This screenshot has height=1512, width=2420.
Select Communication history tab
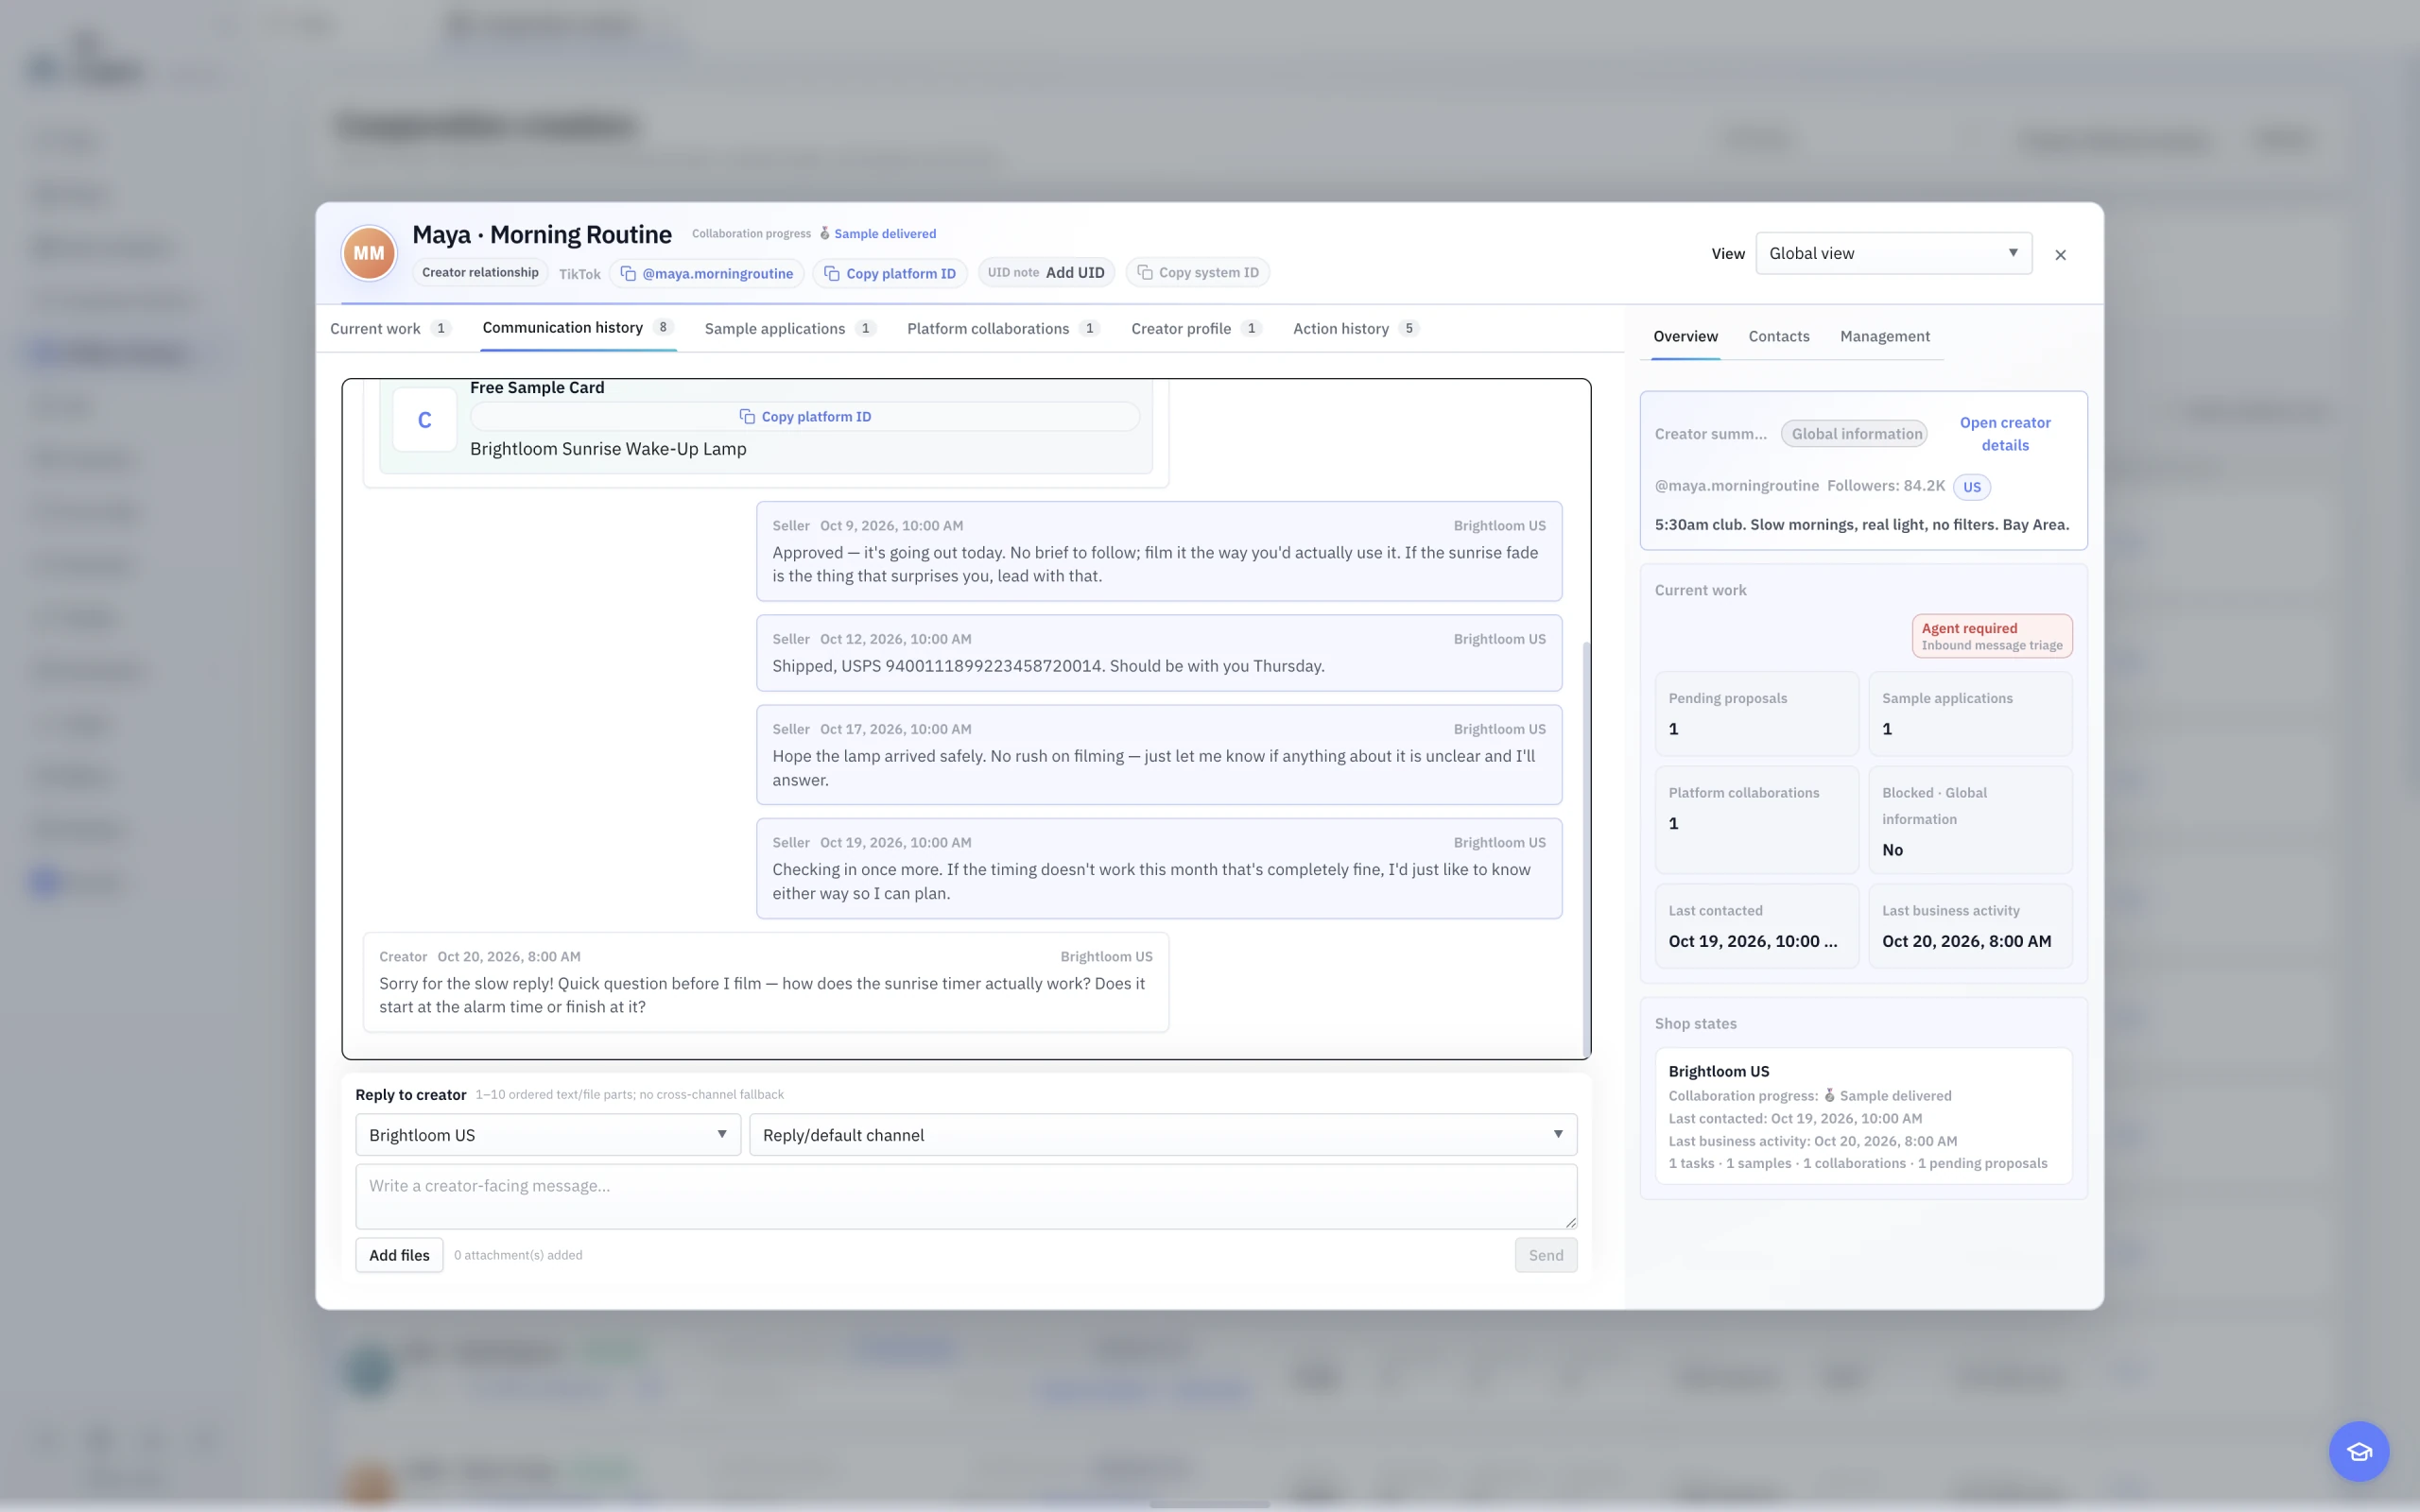point(578,328)
